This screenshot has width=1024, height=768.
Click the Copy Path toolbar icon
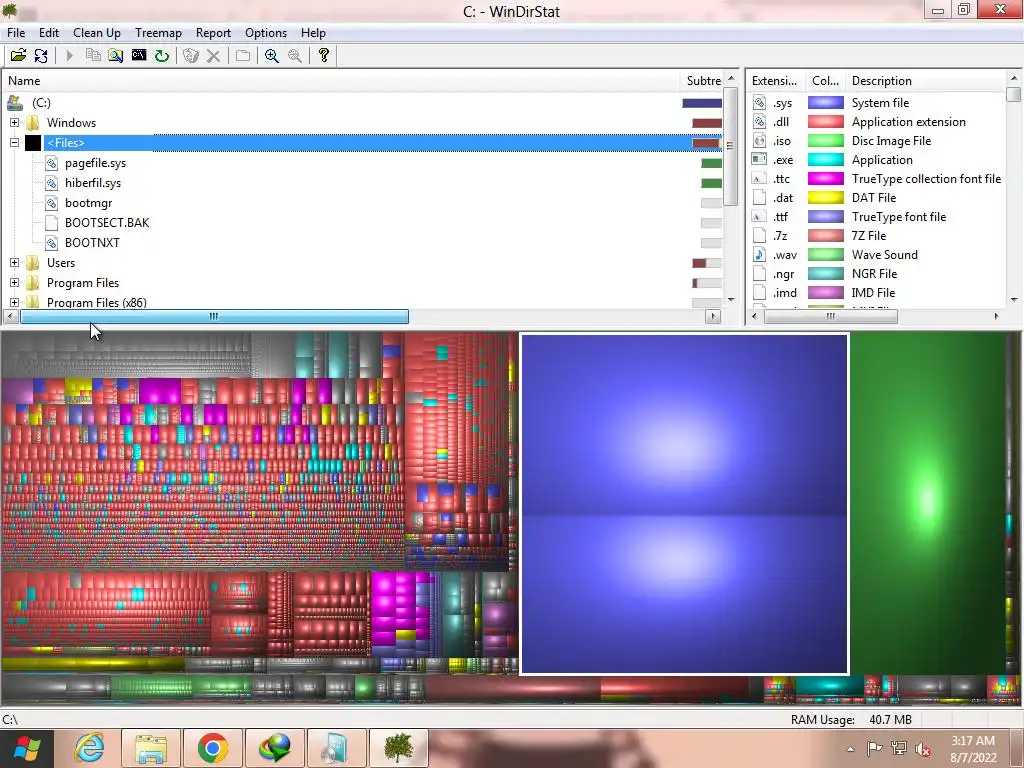[x=93, y=56]
